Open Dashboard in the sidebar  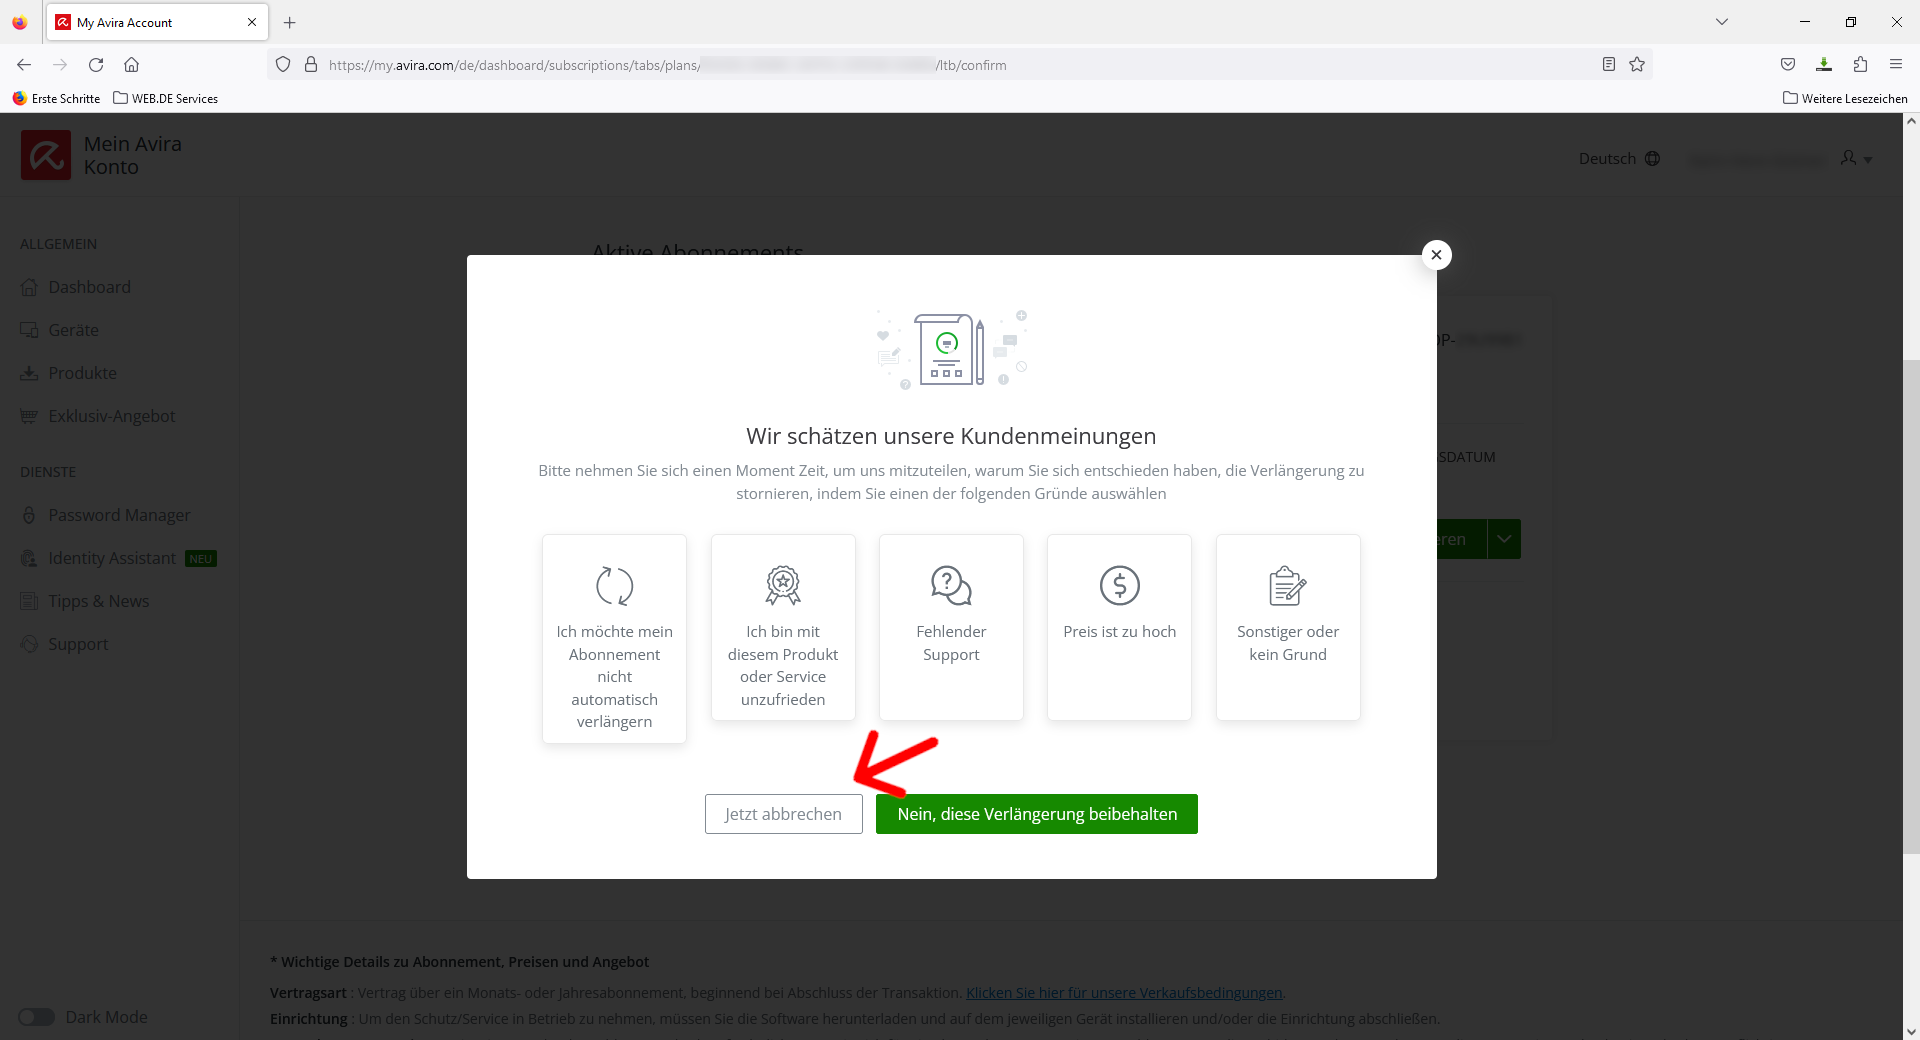(x=89, y=287)
